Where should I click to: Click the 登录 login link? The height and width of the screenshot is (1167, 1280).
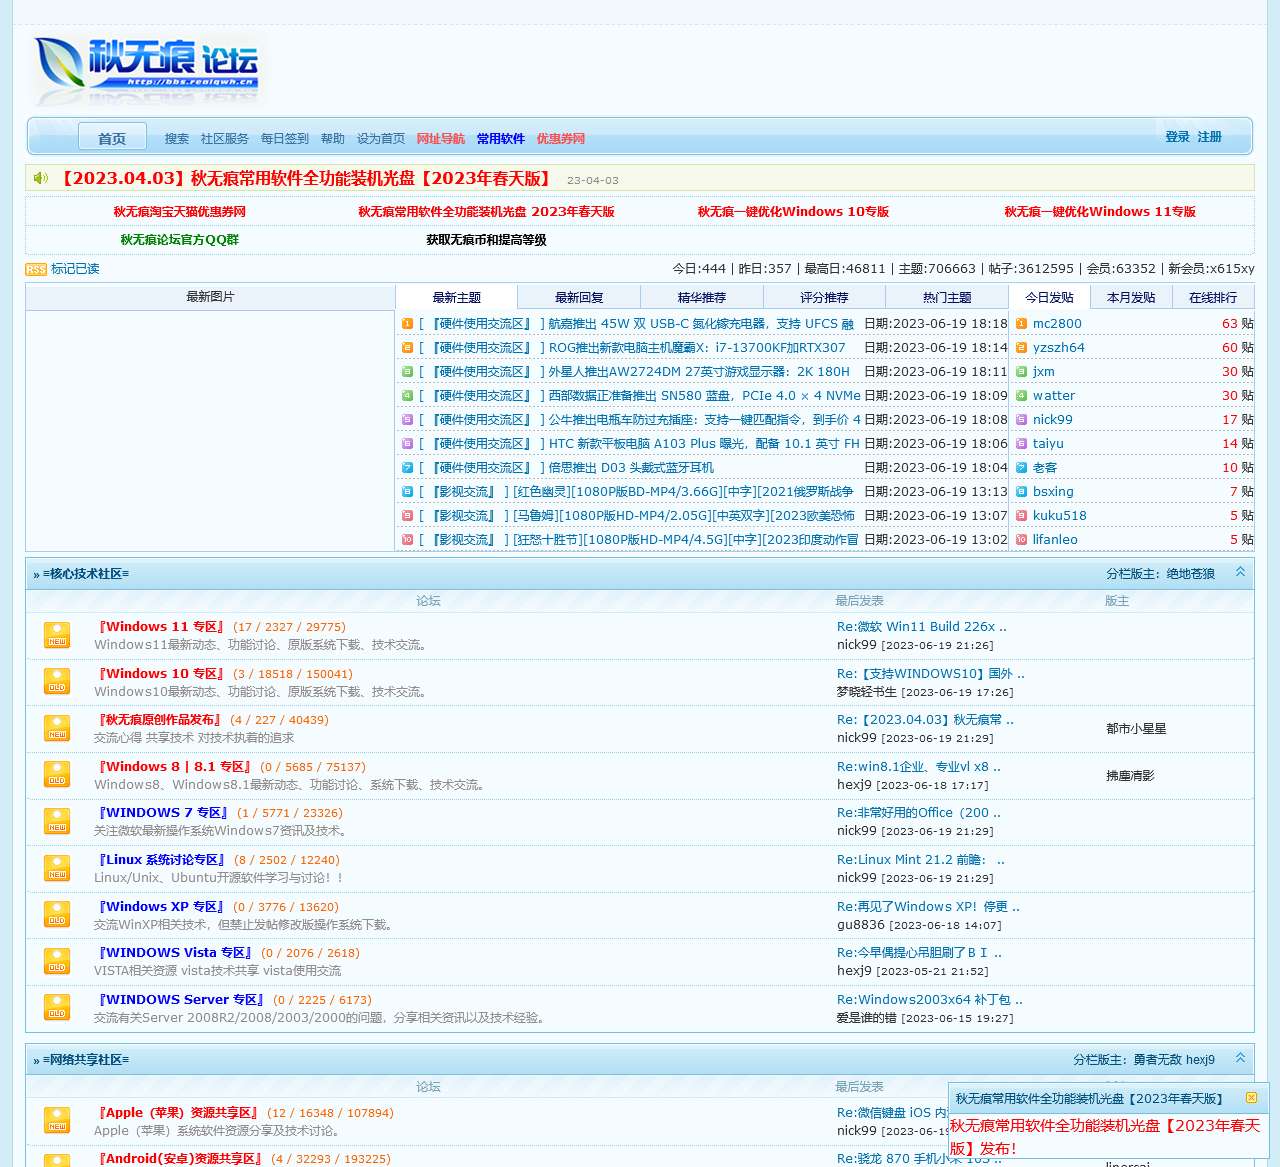pos(1177,137)
